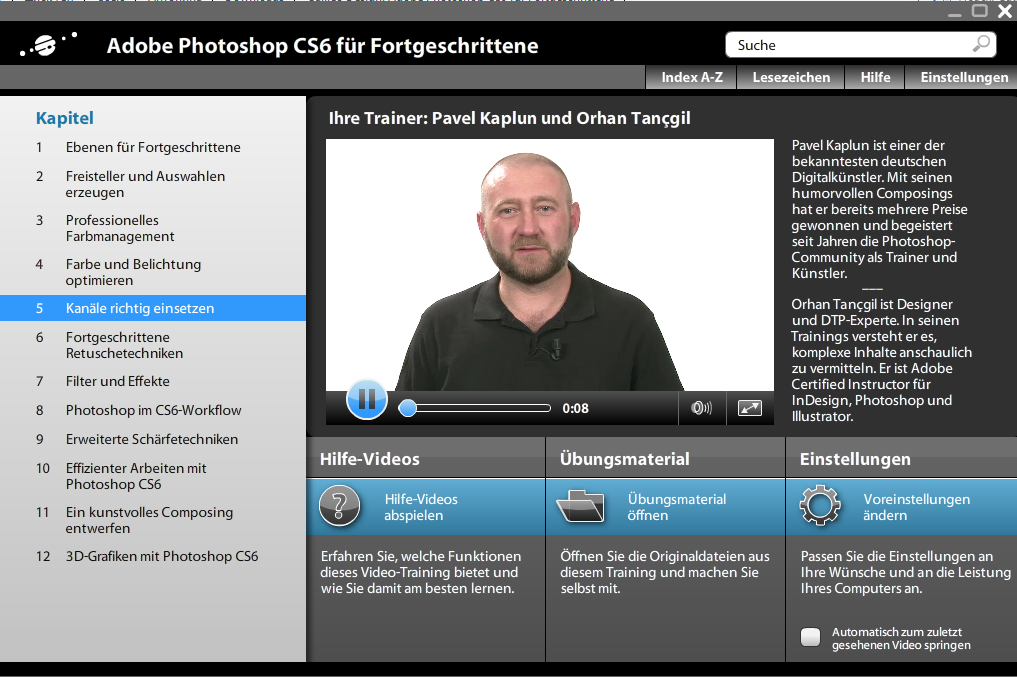Screen dimensions: 1017x677
Task: Enable automatic jump to last viewed video
Action: [x=810, y=637]
